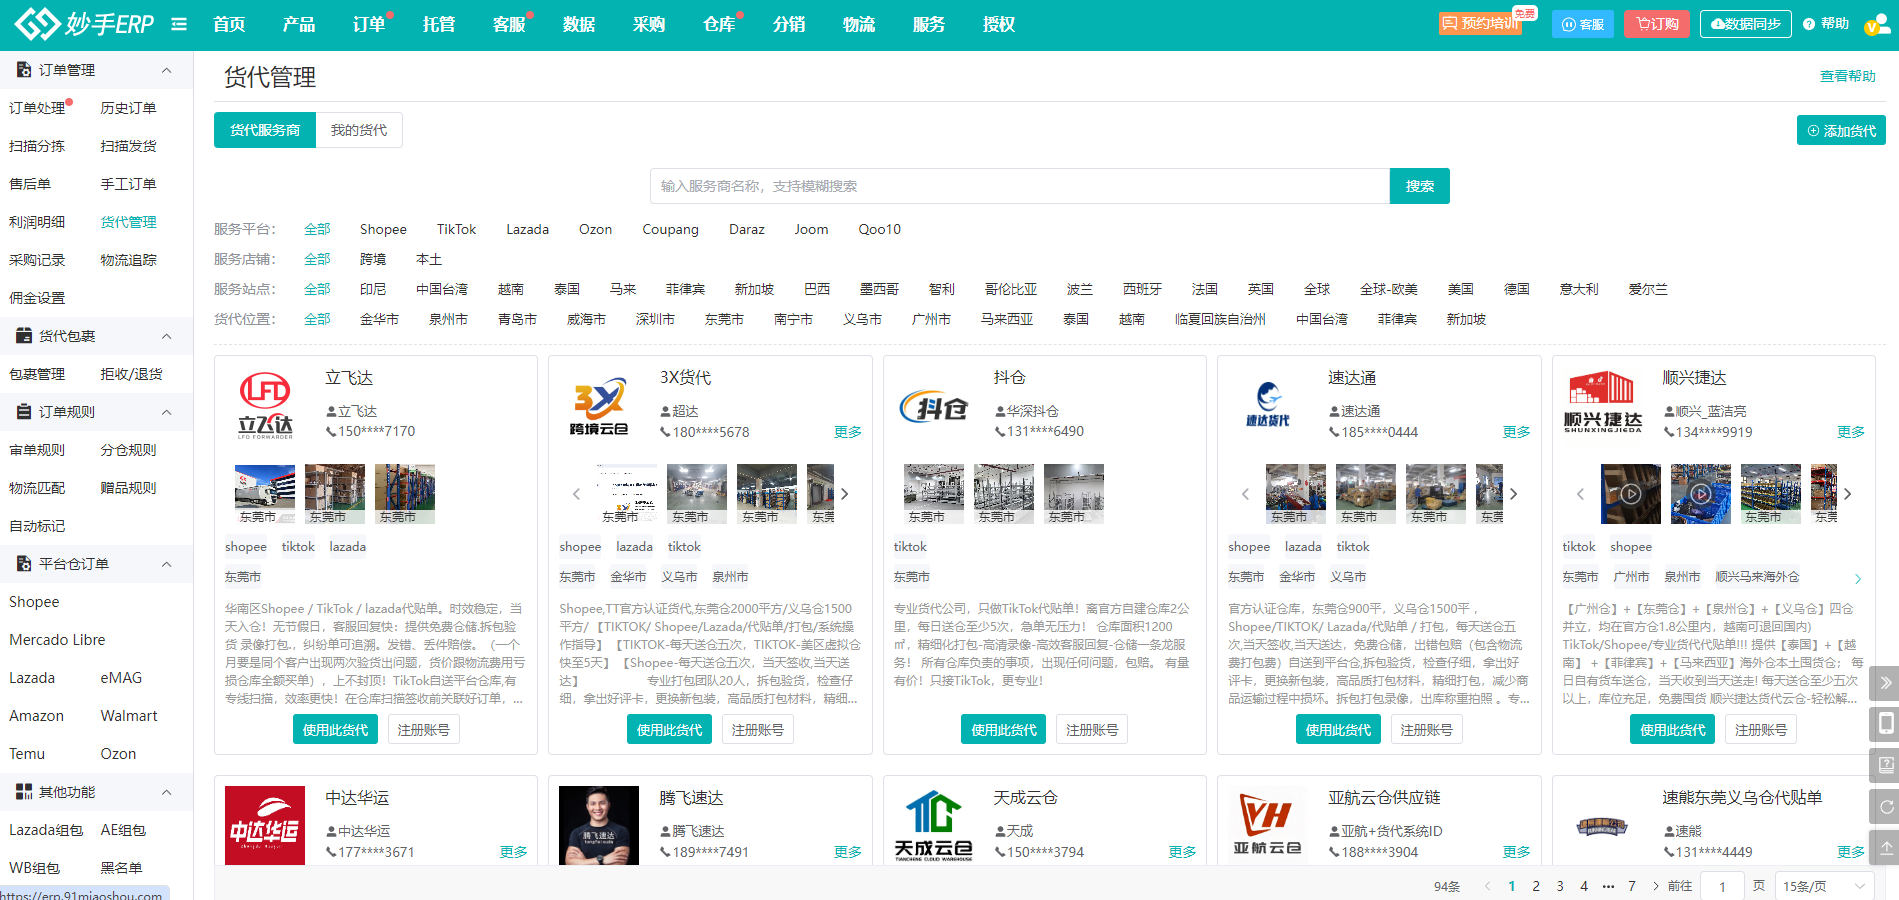
Task: Switch to the 我的货代 tab
Action: tap(359, 130)
